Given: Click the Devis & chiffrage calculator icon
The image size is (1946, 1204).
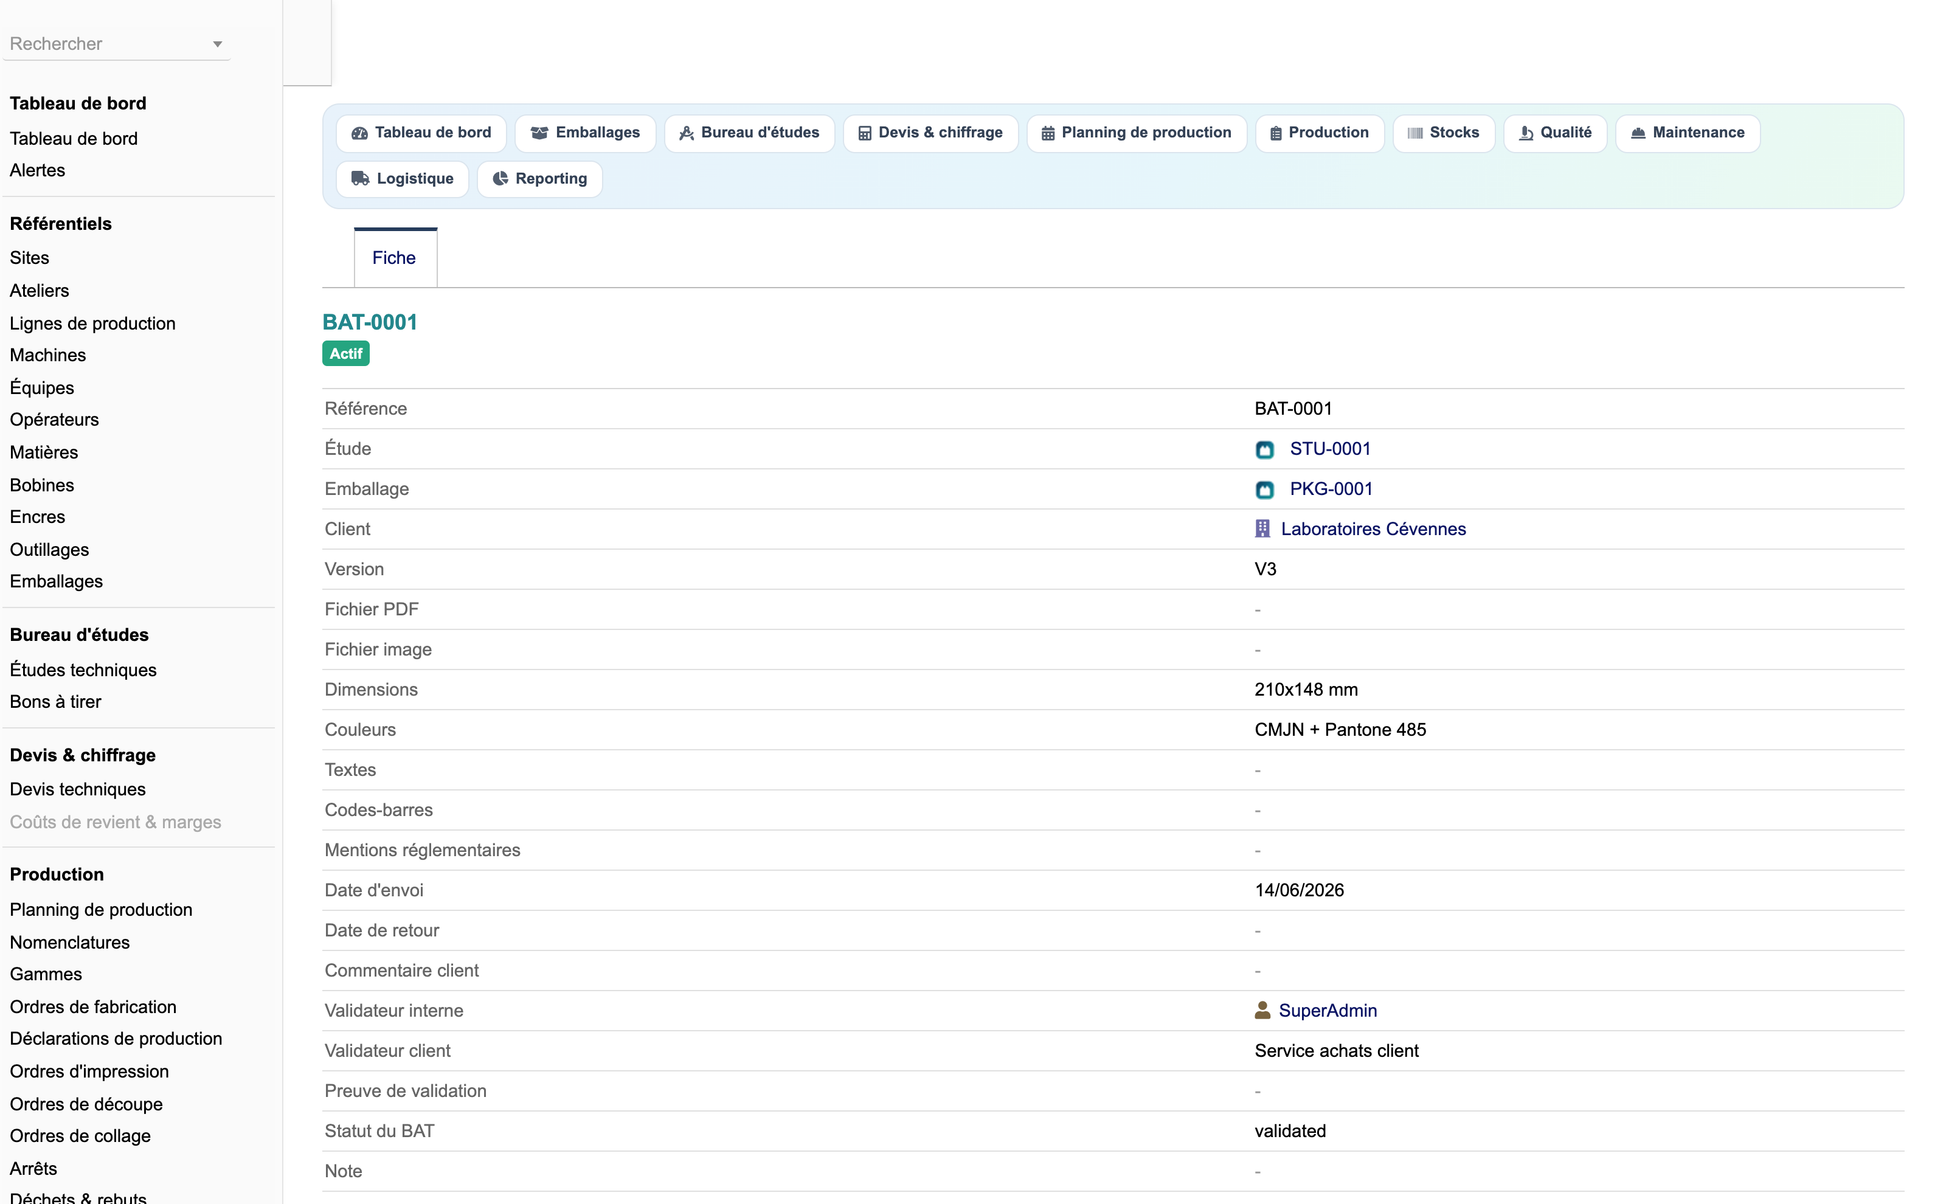Looking at the screenshot, I should pos(865,133).
